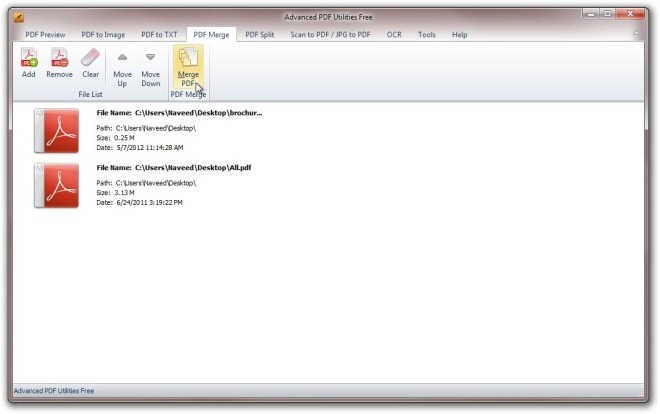Open the PDF to TXT tab
The height and width of the screenshot is (414, 660).
[159, 34]
